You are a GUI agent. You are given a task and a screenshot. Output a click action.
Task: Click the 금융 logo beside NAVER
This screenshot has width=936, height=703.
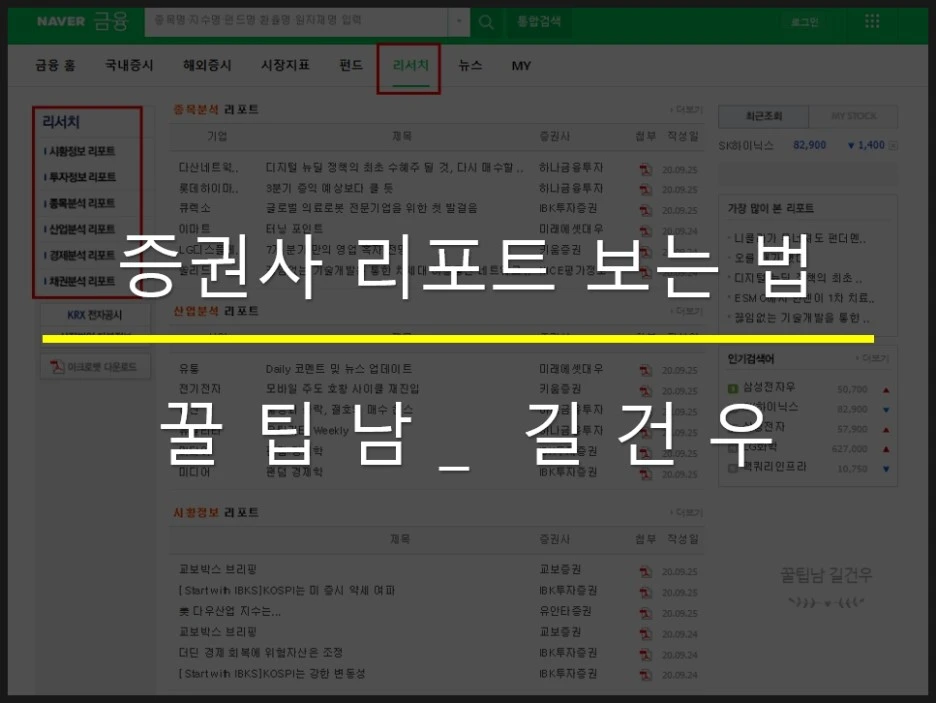pos(111,21)
